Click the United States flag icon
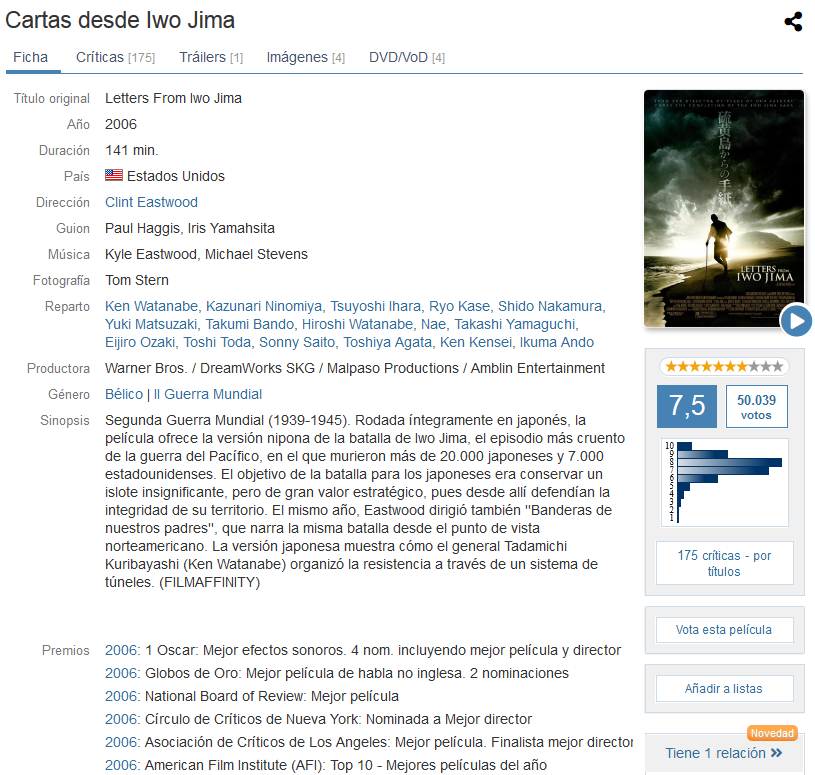Screen dimensions: 815x775 point(114,175)
